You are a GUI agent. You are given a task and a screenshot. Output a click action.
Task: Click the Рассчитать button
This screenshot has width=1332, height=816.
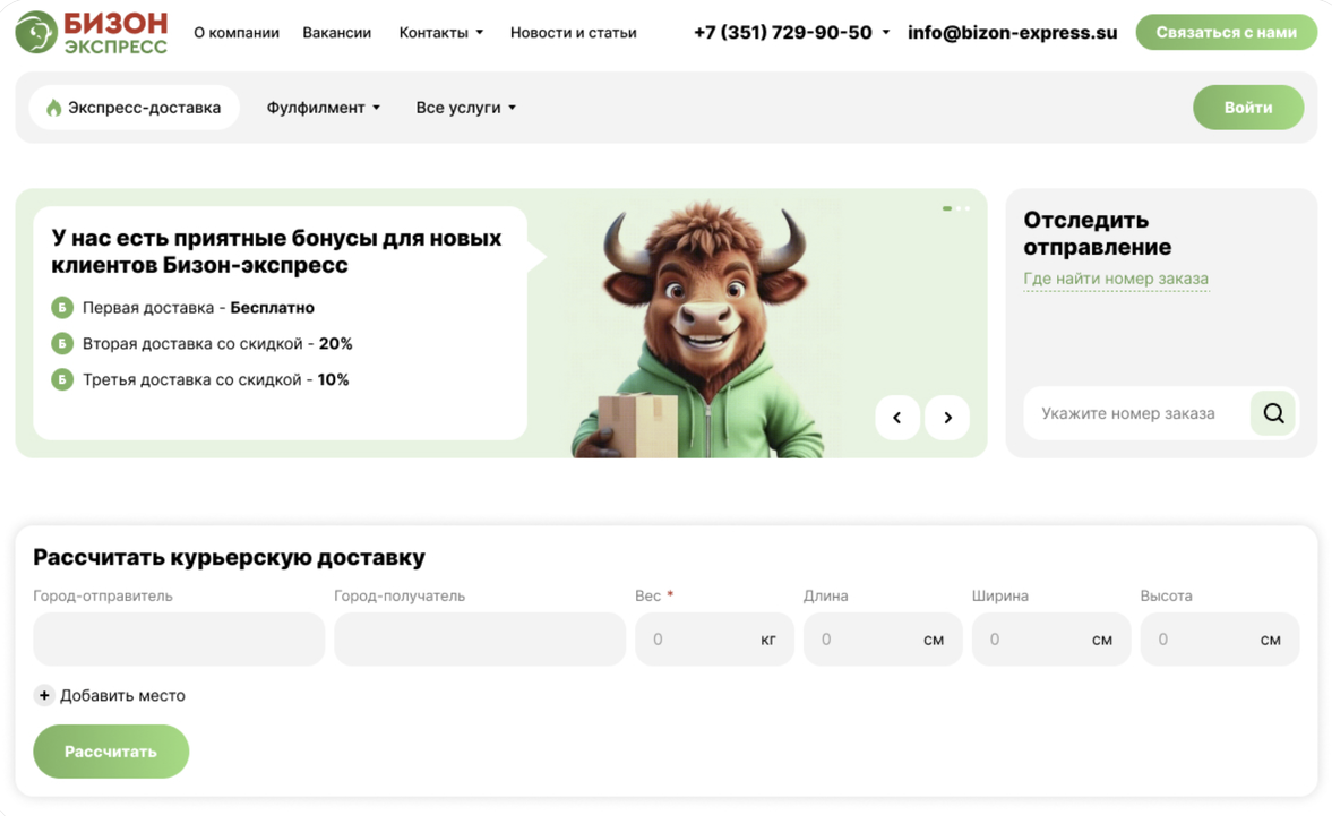pyautogui.click(x=111, y=751)
